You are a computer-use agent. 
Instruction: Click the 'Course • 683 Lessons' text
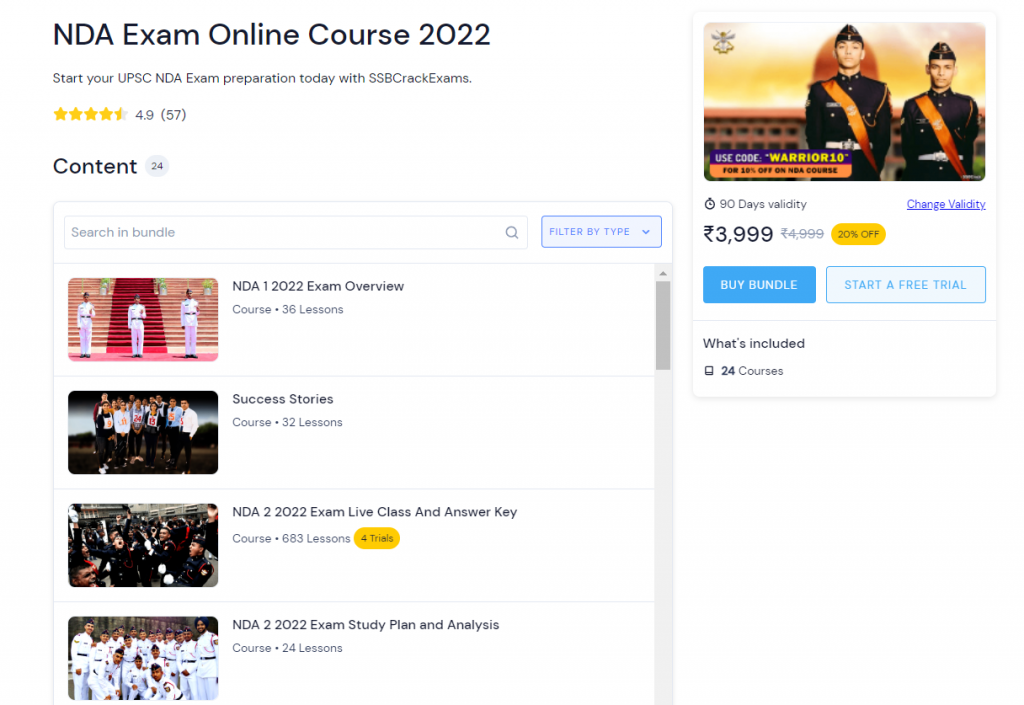pyautogui.click(x=291, y=539)
